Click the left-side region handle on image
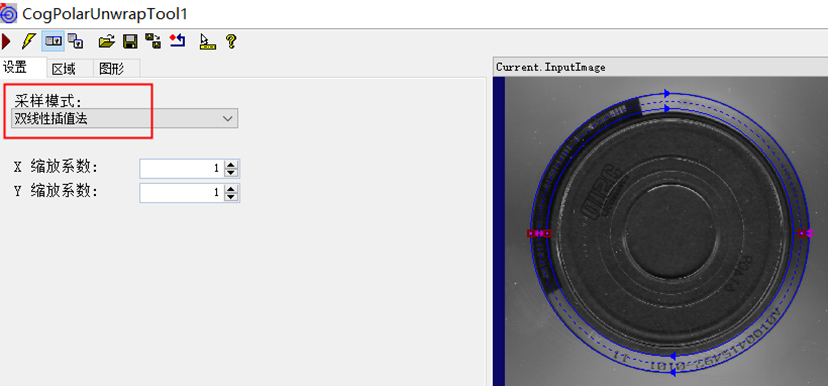Viewport: 828px width, 386px height. click(x=539, y=233)
